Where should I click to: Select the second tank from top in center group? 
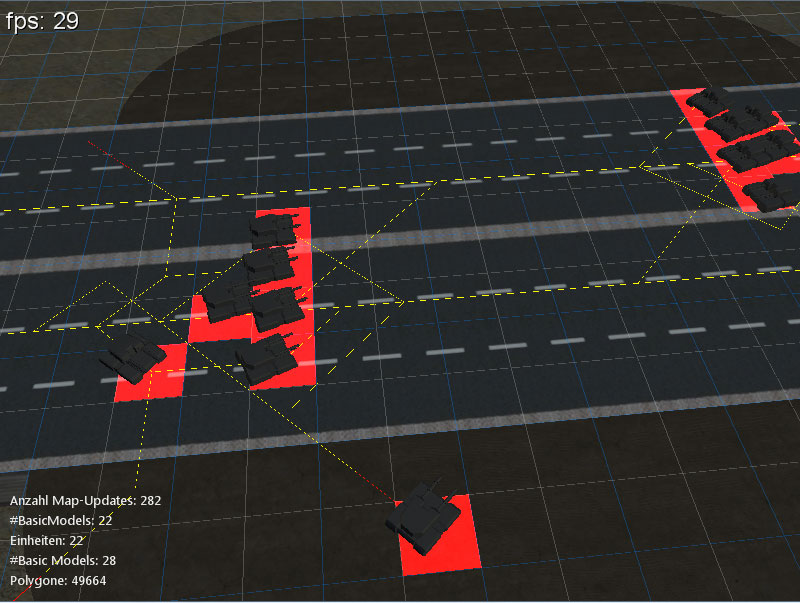pos(268,265)
